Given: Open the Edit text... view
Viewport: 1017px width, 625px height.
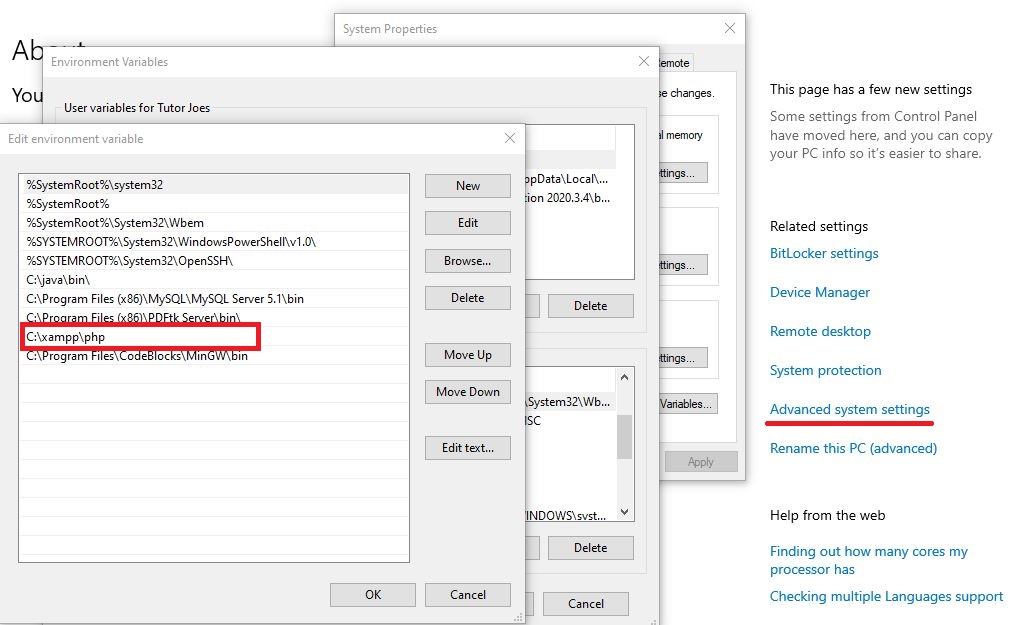Looking at the screenshot, I should (467, 448).
